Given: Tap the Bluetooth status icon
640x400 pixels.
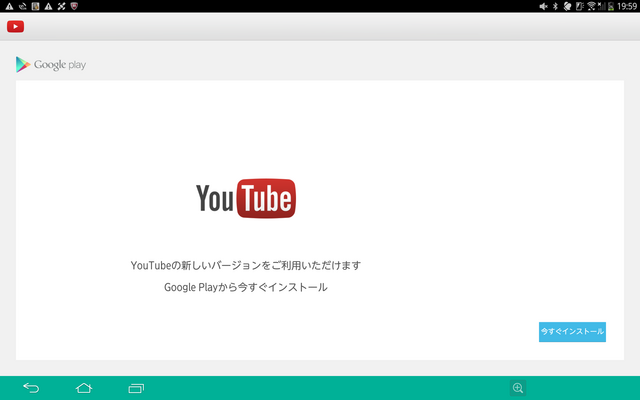Looking at the screenshot, I should [x=555, y=6].
